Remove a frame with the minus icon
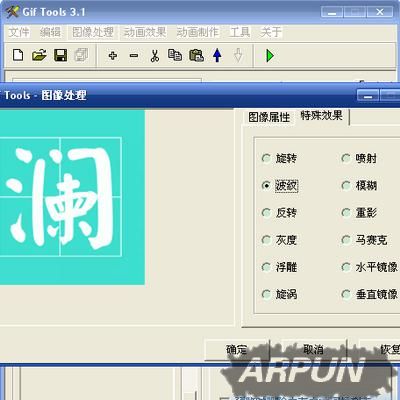Image resolution: width=400 pixels, height=400 pixels. [x=134, y=56]
